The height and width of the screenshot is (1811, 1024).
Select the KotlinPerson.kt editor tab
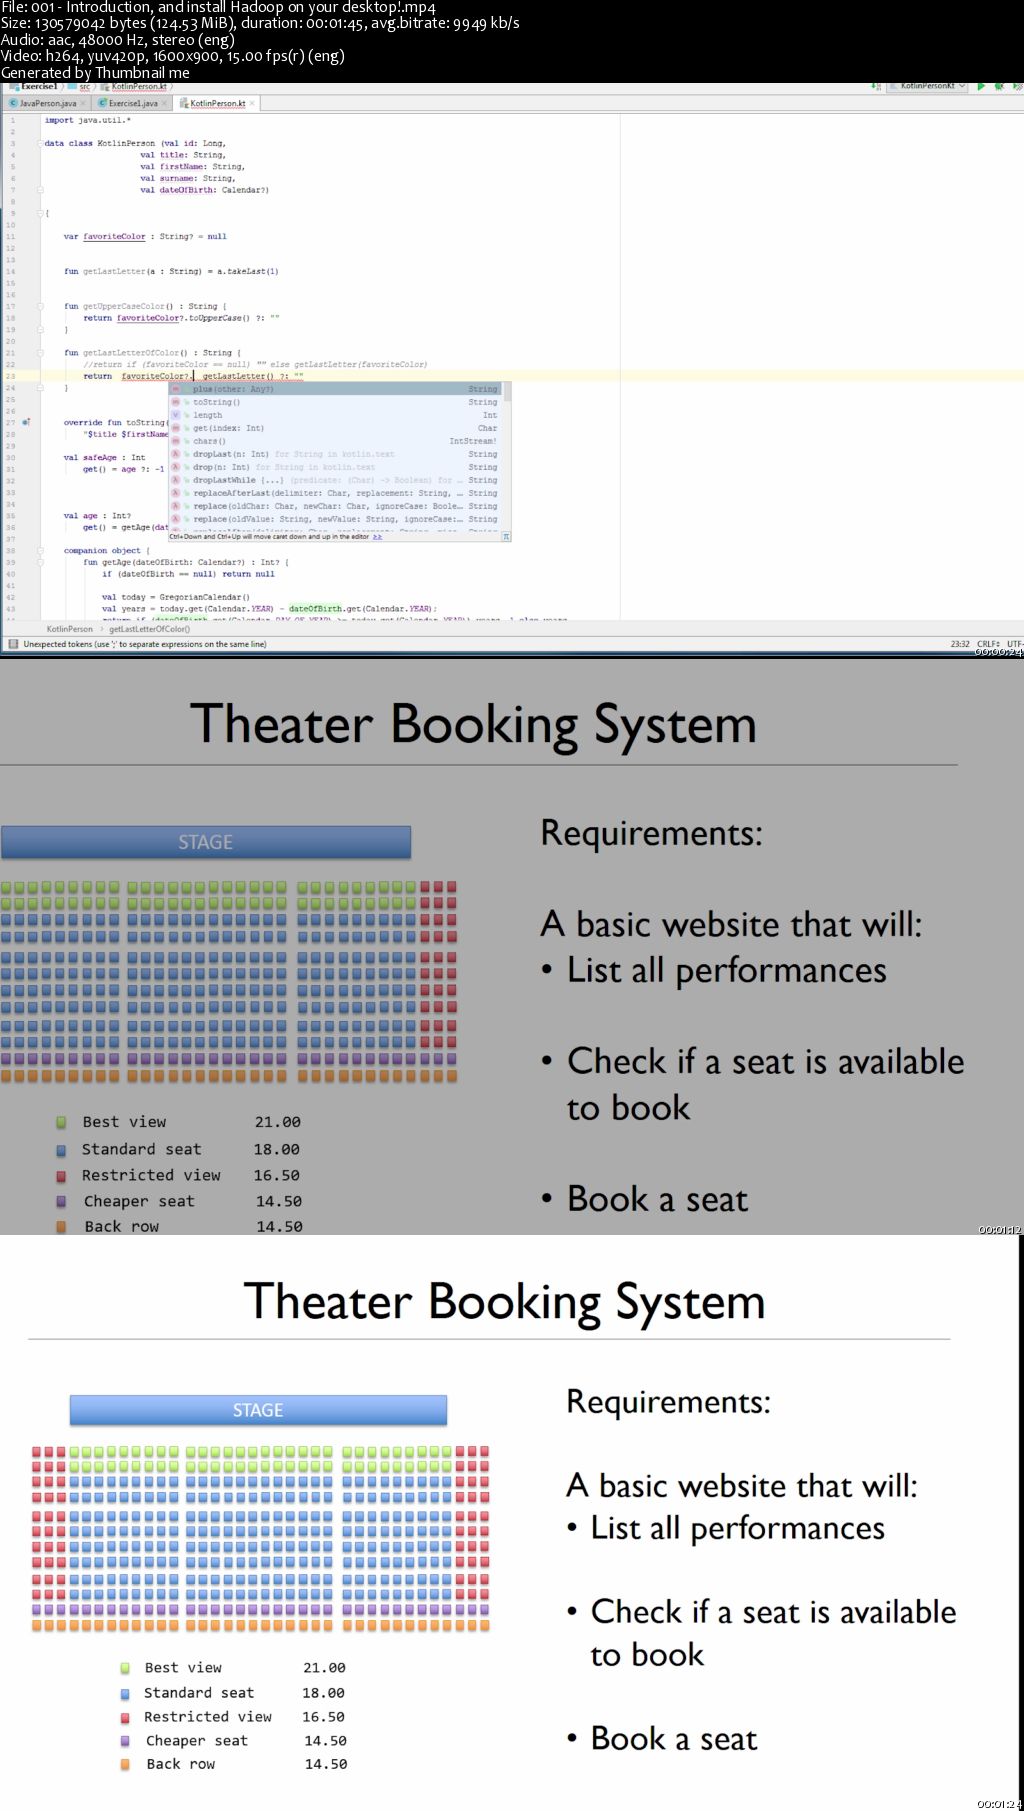pyautogui.click(x=217, y=103)
